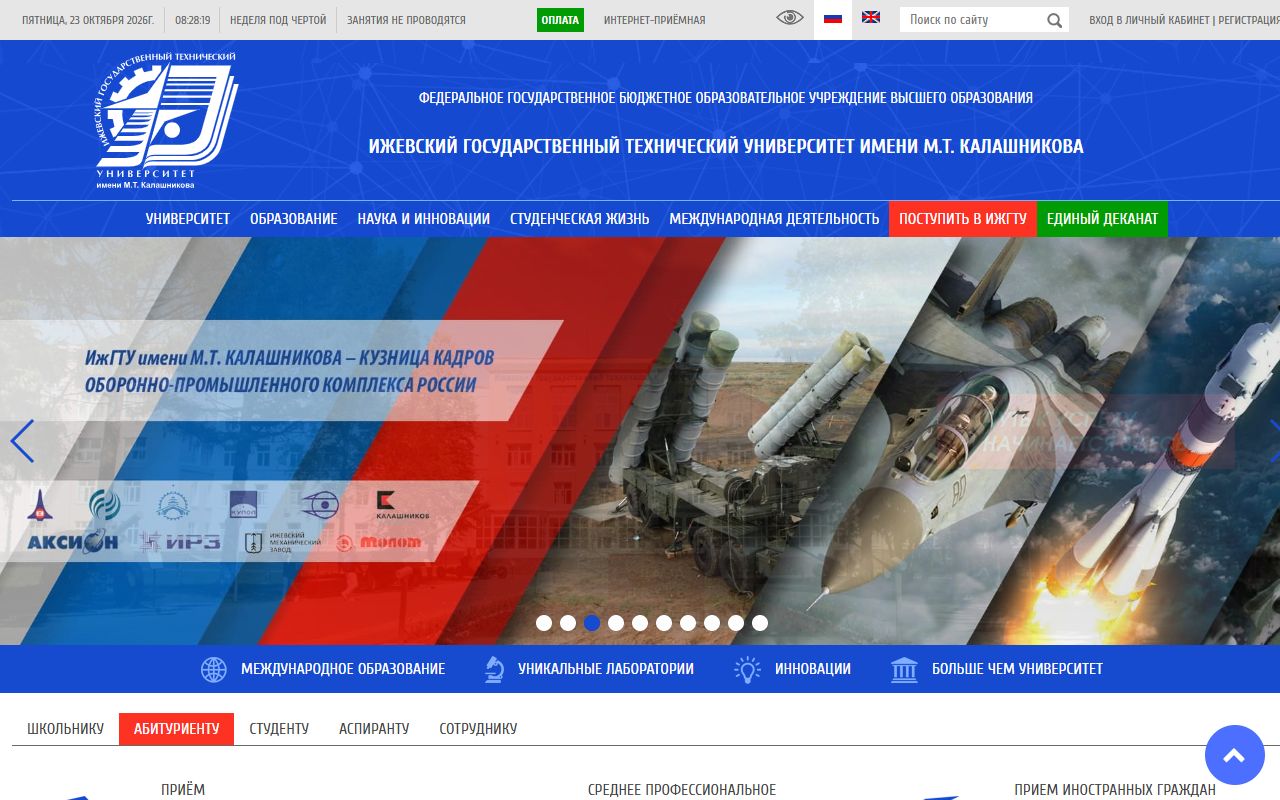Click the scroll-to-top round arrow button
Image resolution: width=1280 pixels, height=800 pixels.
point(1235,755)
